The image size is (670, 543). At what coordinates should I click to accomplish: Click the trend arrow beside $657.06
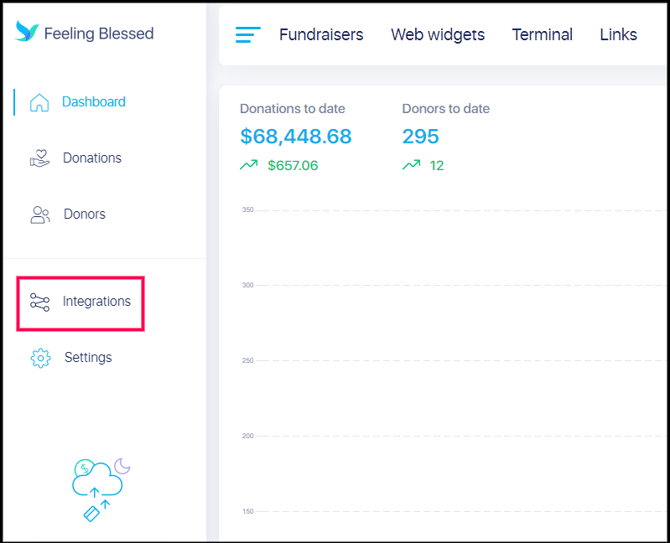(x=249, y=165)
